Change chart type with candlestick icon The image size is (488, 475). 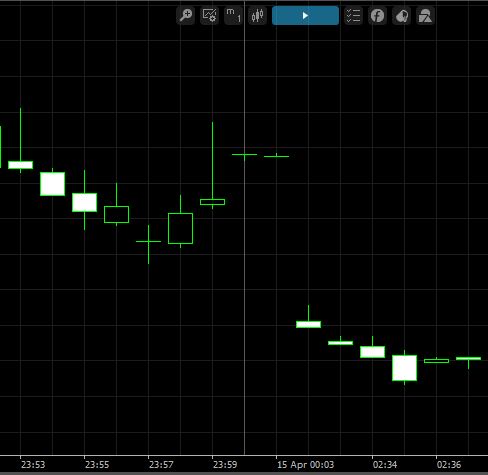257,16
